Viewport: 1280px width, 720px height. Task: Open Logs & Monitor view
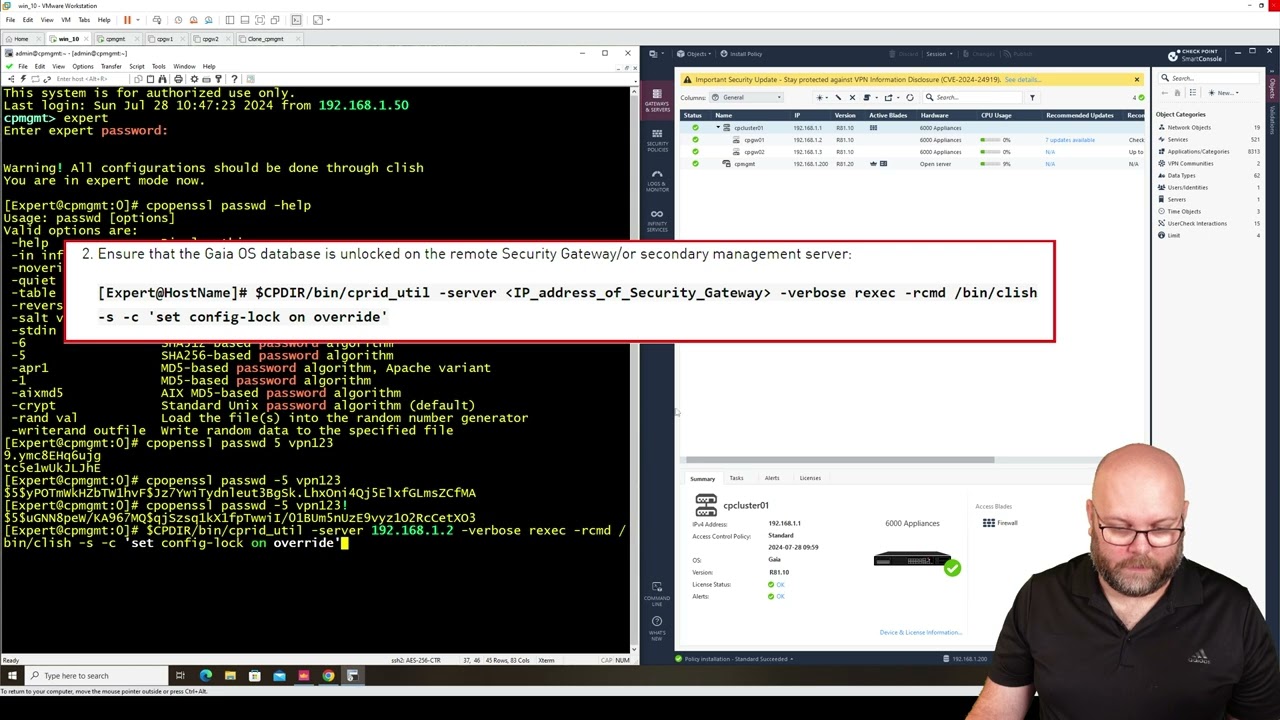(x=657, y=180)
